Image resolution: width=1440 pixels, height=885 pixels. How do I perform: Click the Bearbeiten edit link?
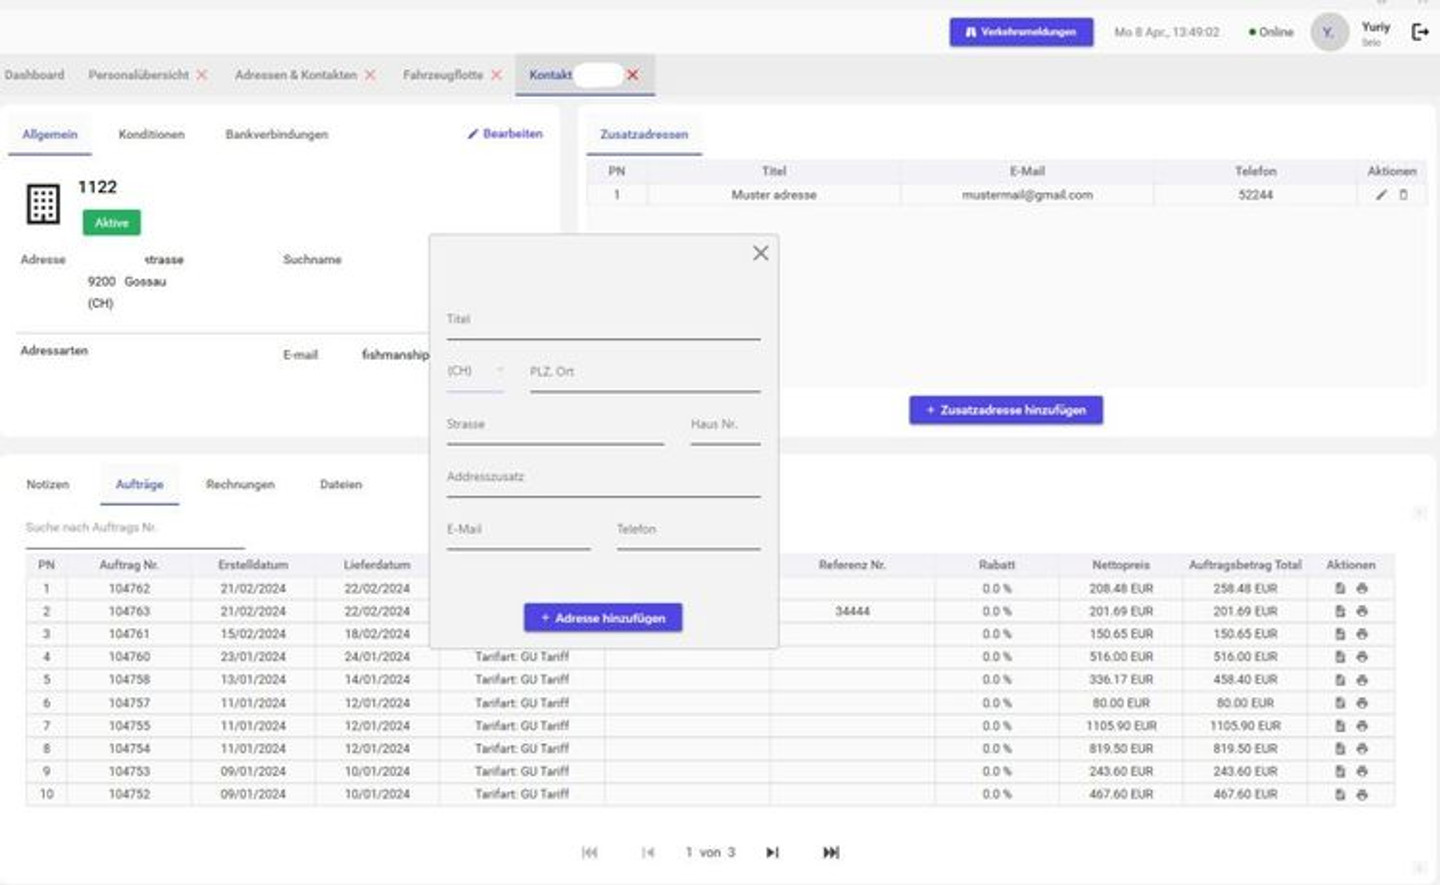(x=505, y=134)
